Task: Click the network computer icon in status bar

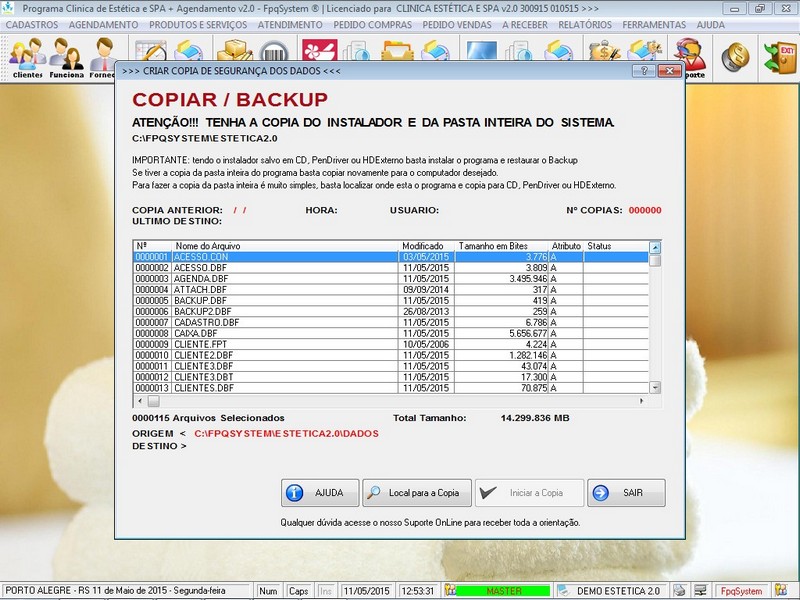Action: coord(701,590)
